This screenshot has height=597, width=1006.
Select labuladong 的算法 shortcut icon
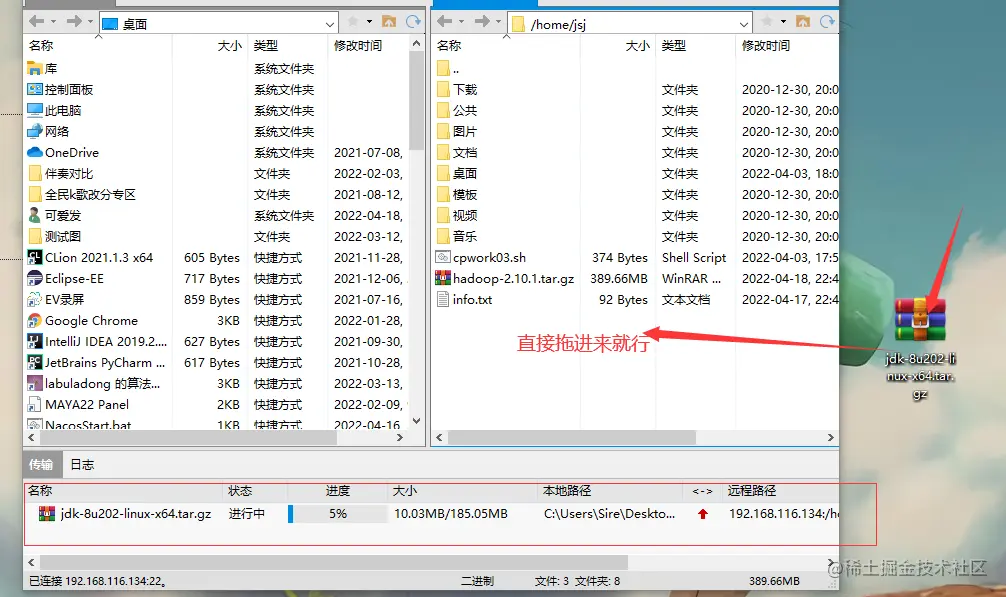(35, 383)
